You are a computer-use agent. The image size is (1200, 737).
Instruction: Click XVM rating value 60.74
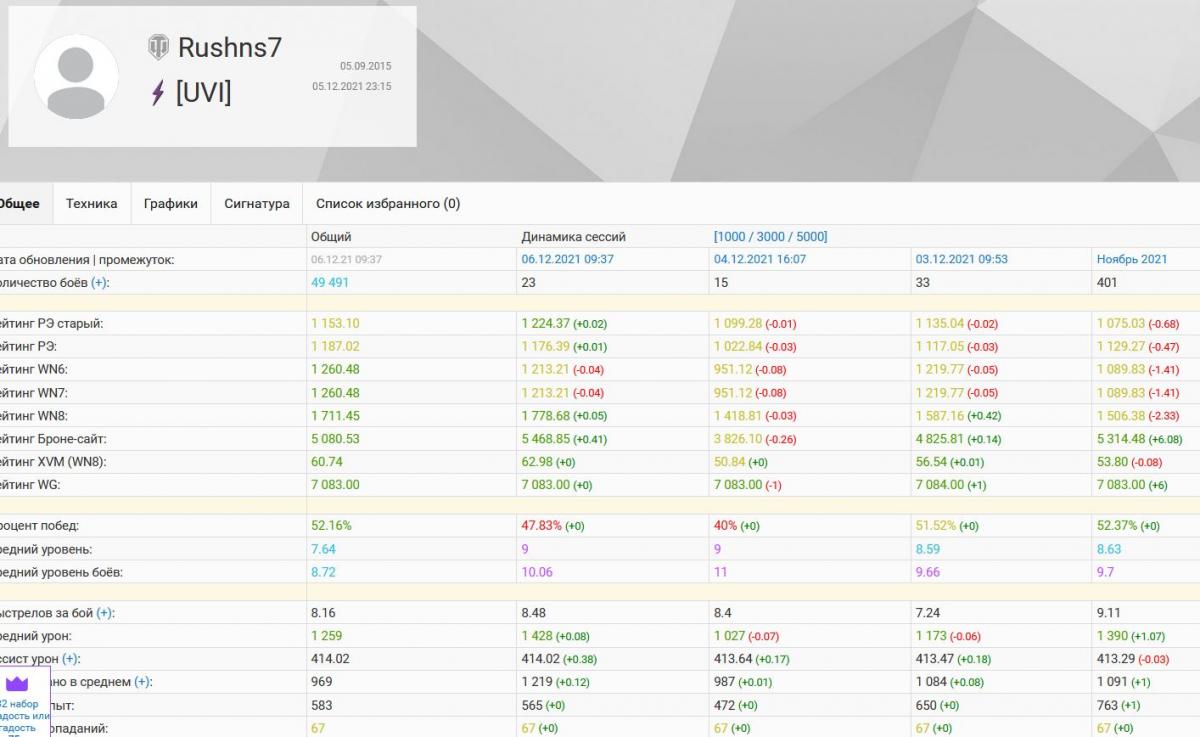[327, 461]
